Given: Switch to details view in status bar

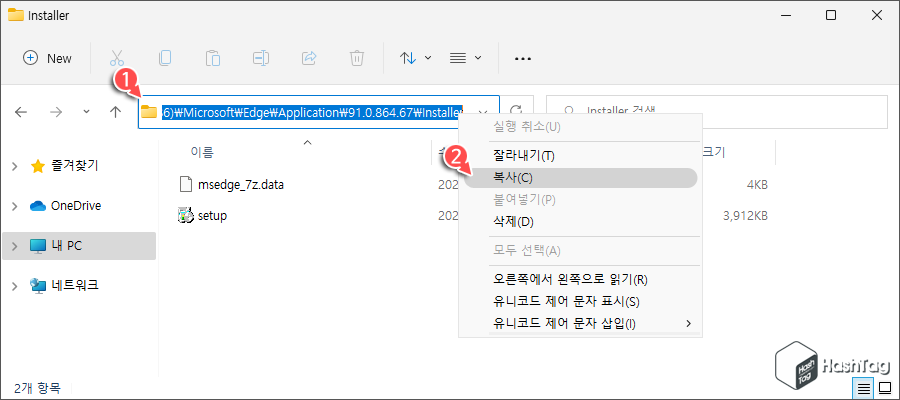Looking at the screenshot, I should coord(864,389).
